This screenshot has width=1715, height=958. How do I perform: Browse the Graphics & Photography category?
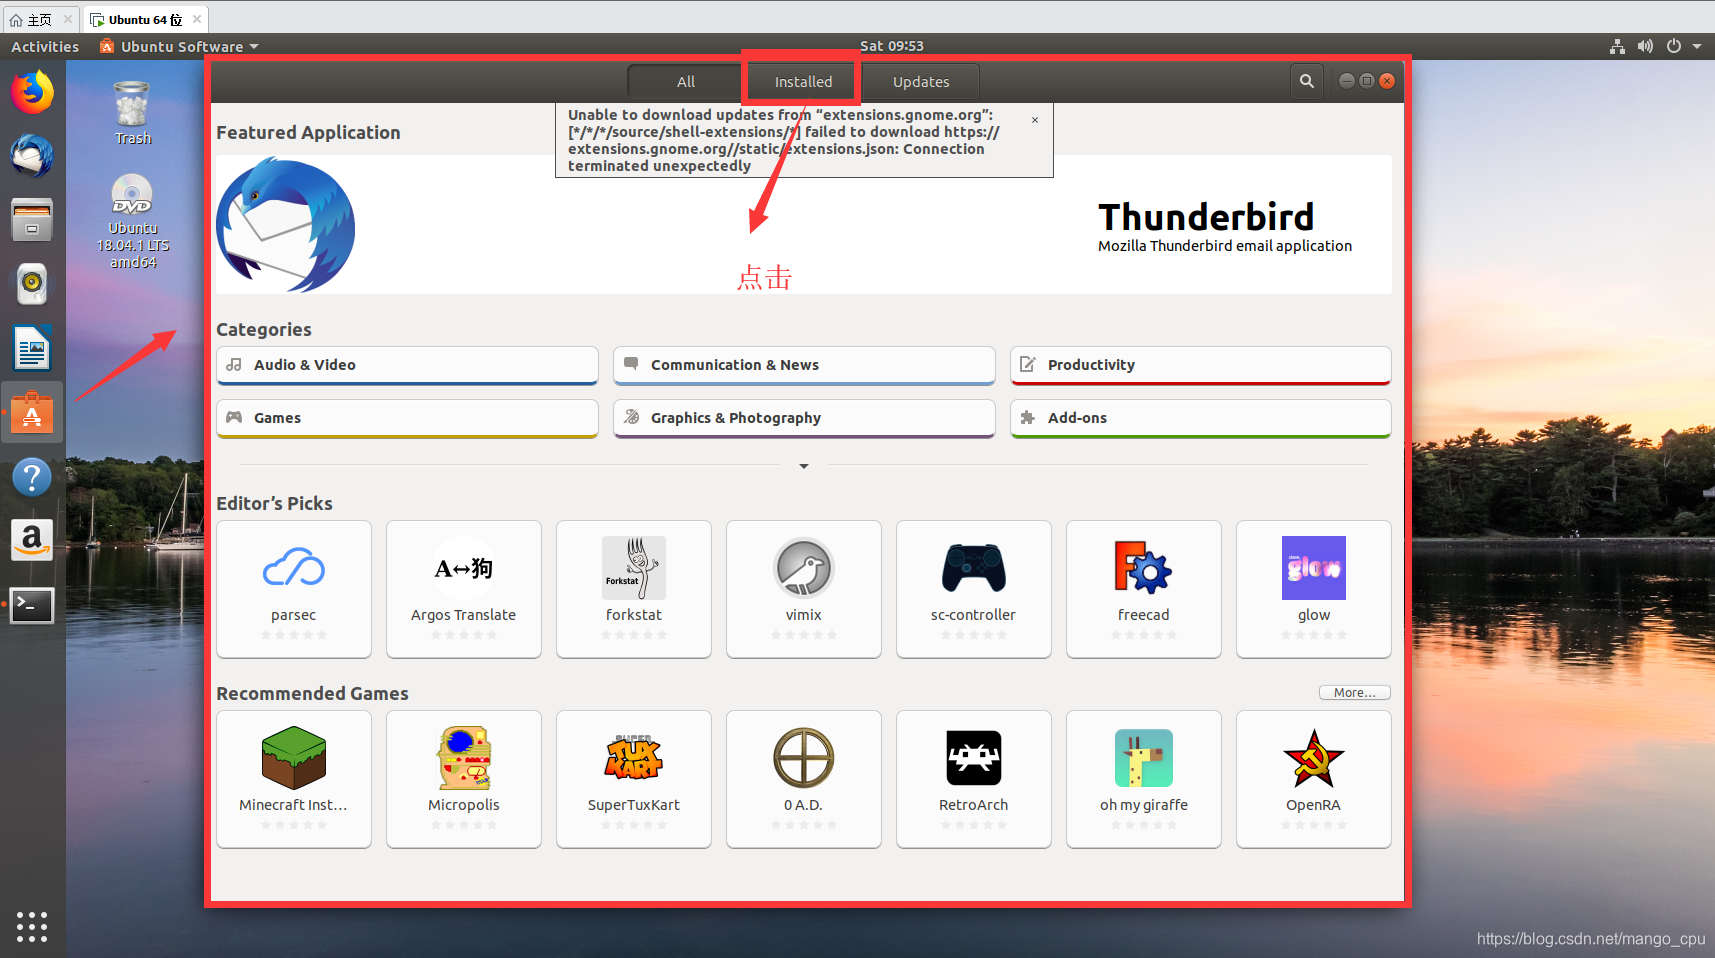click(804, 418)
